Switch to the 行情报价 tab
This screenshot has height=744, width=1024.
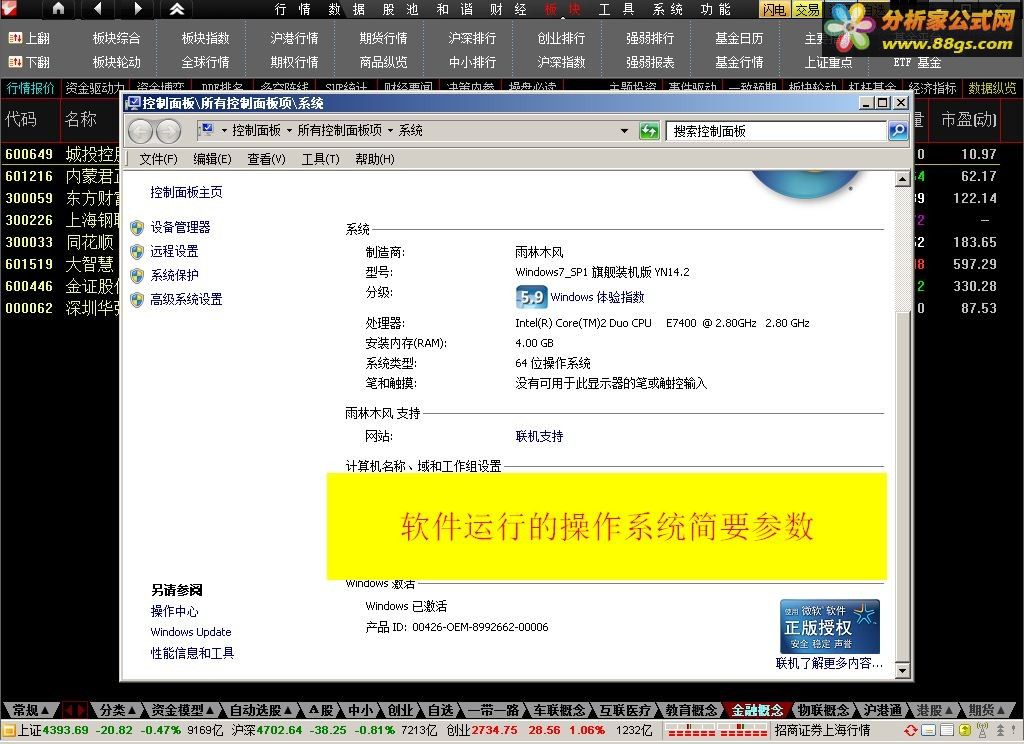30,88
